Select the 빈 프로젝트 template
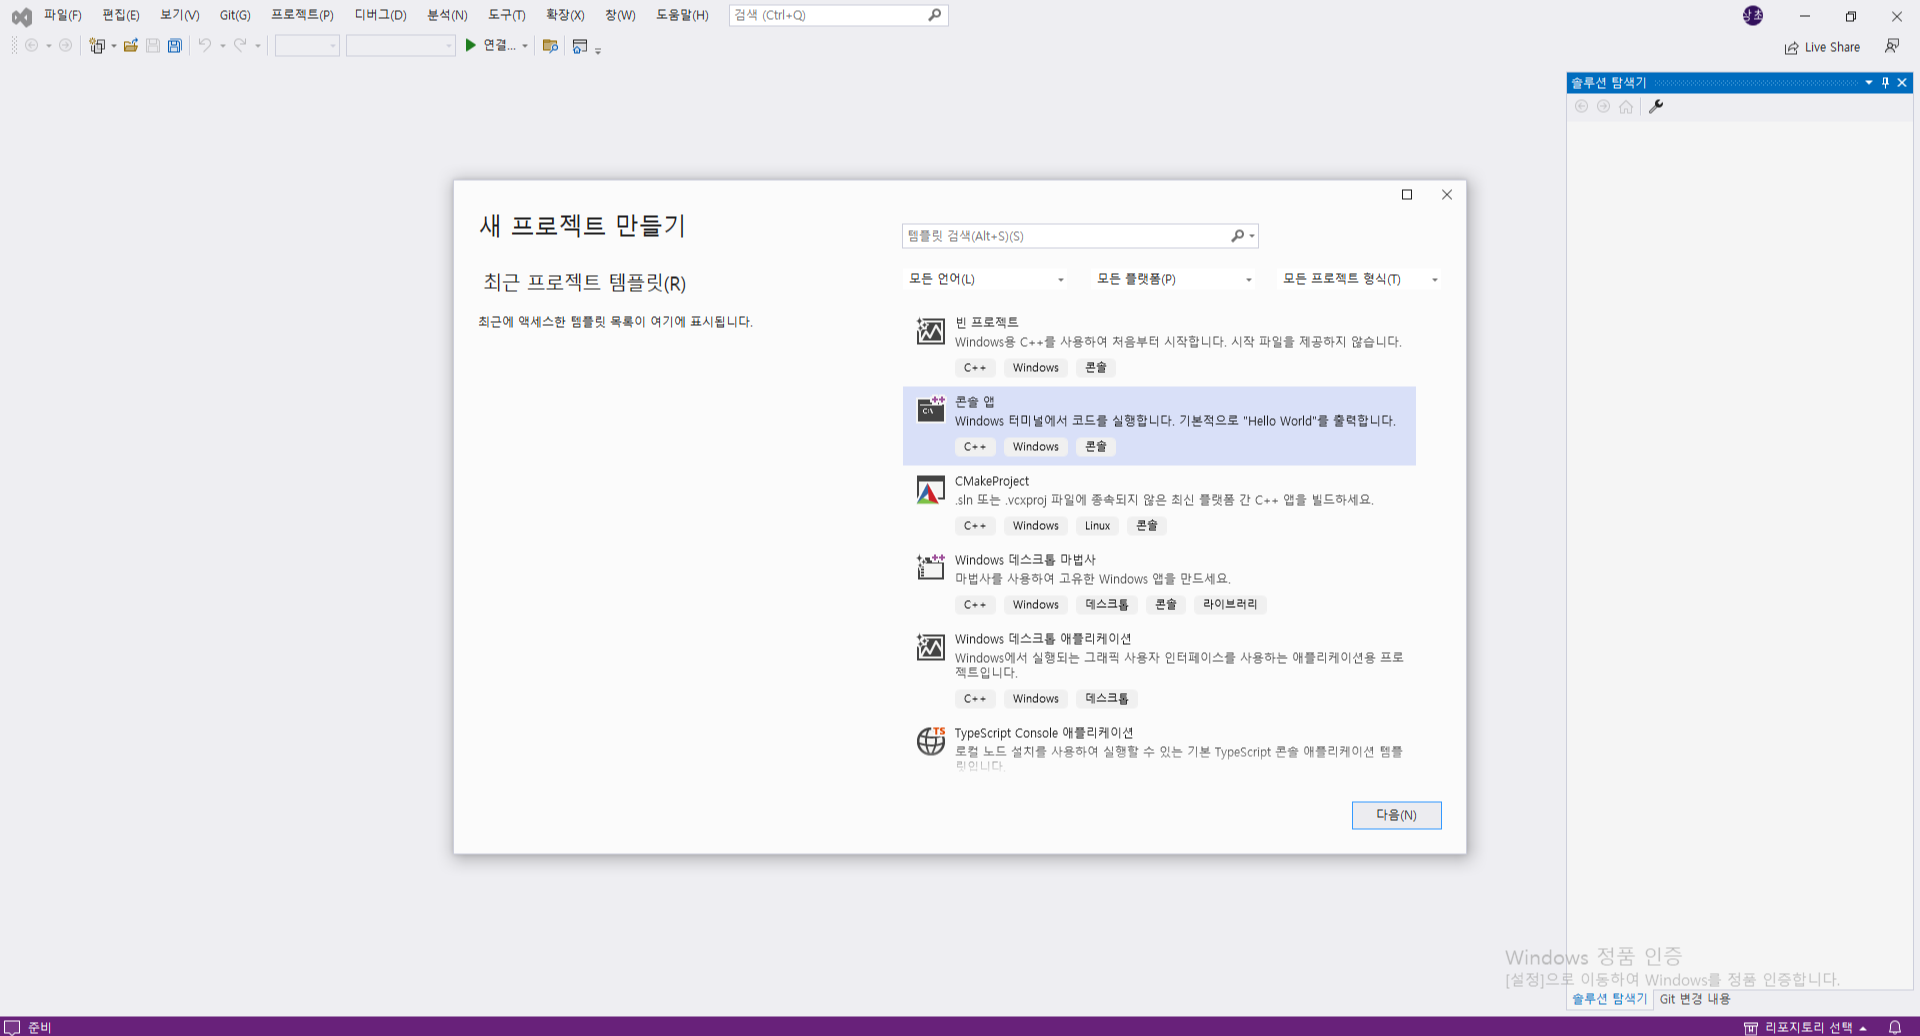 [1159, 346]
